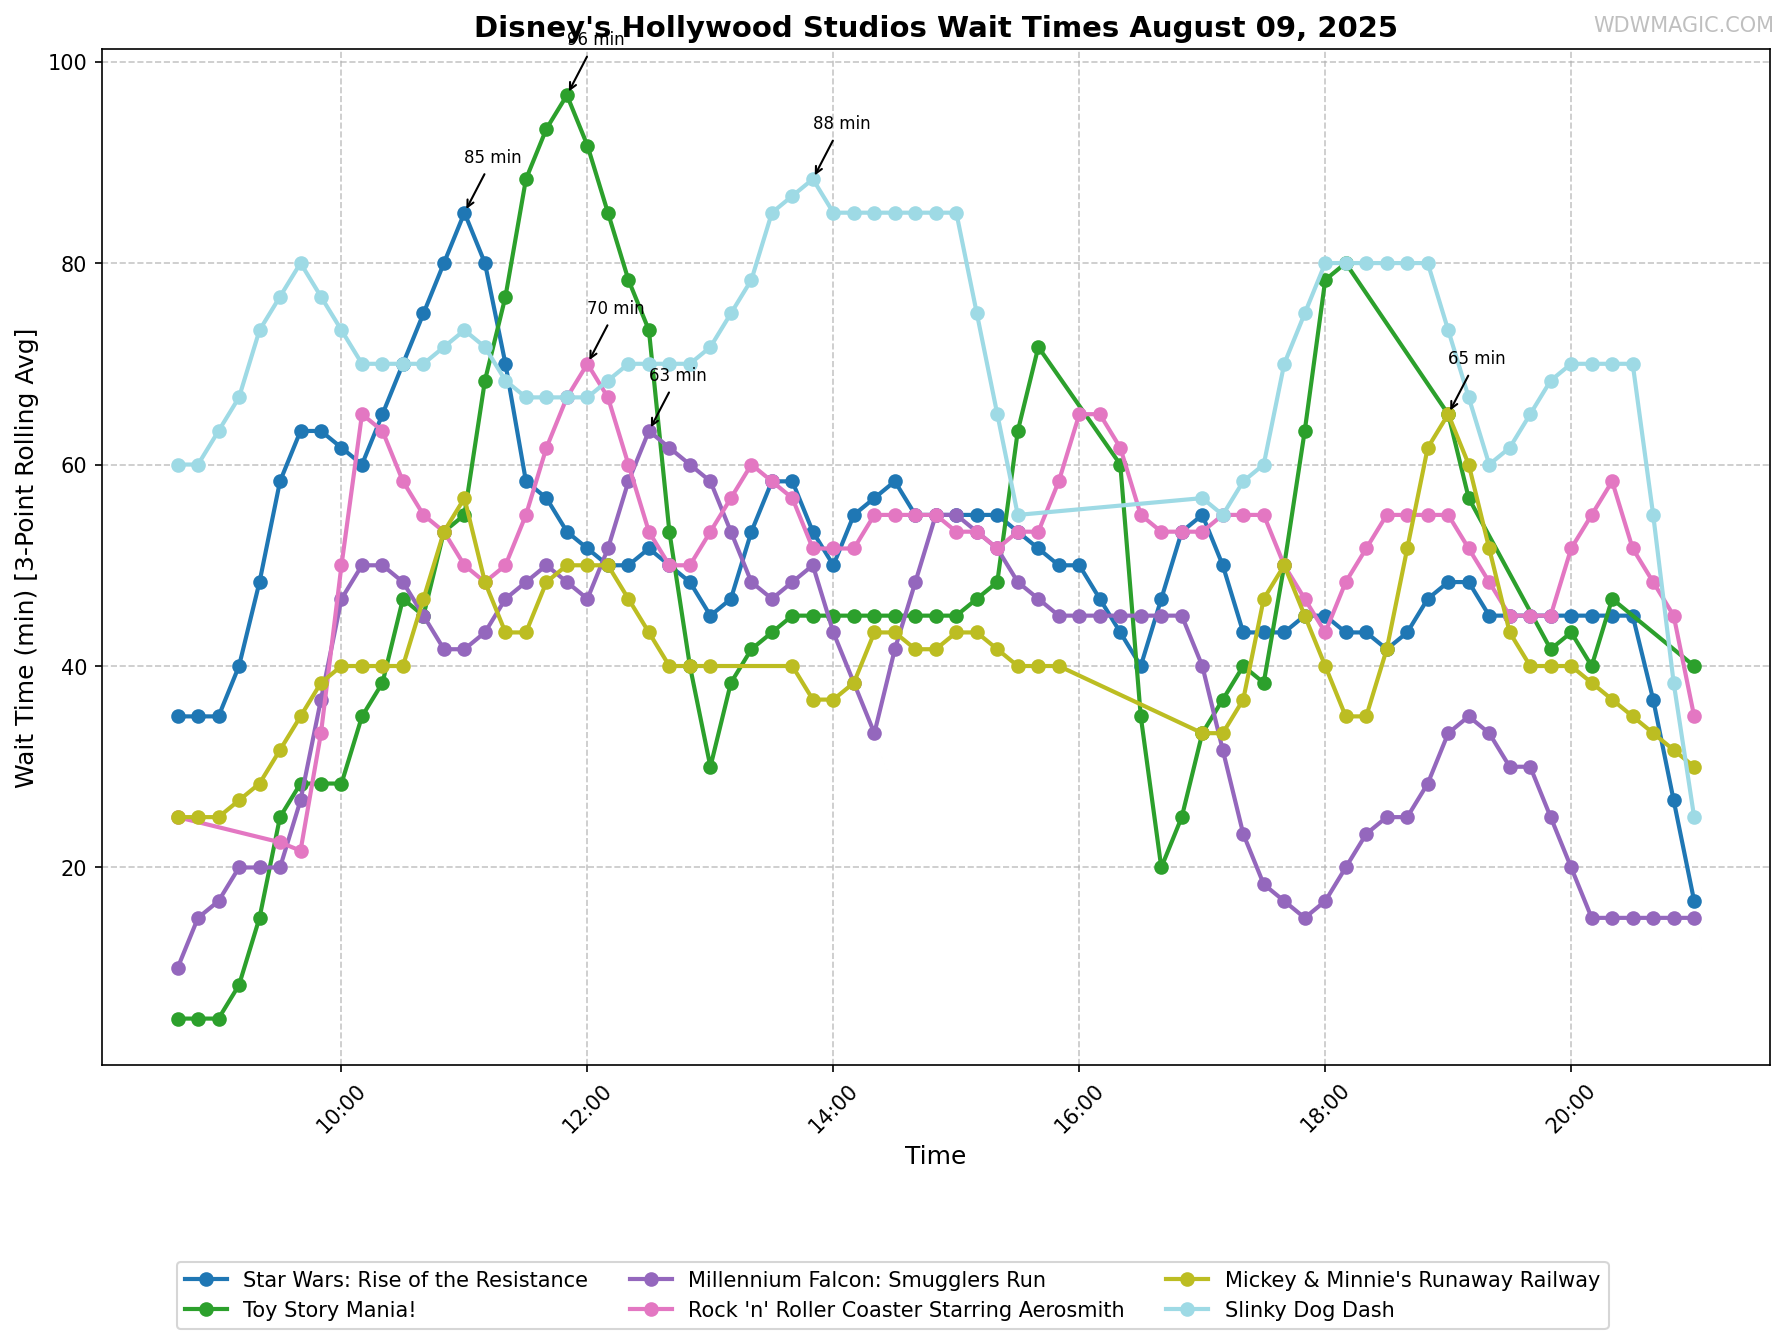Image resolution: width=1789 pixels, height=1344 pixels.
Task: Click Runaway Railway 65 min peak point
Action: point(1448,414)
